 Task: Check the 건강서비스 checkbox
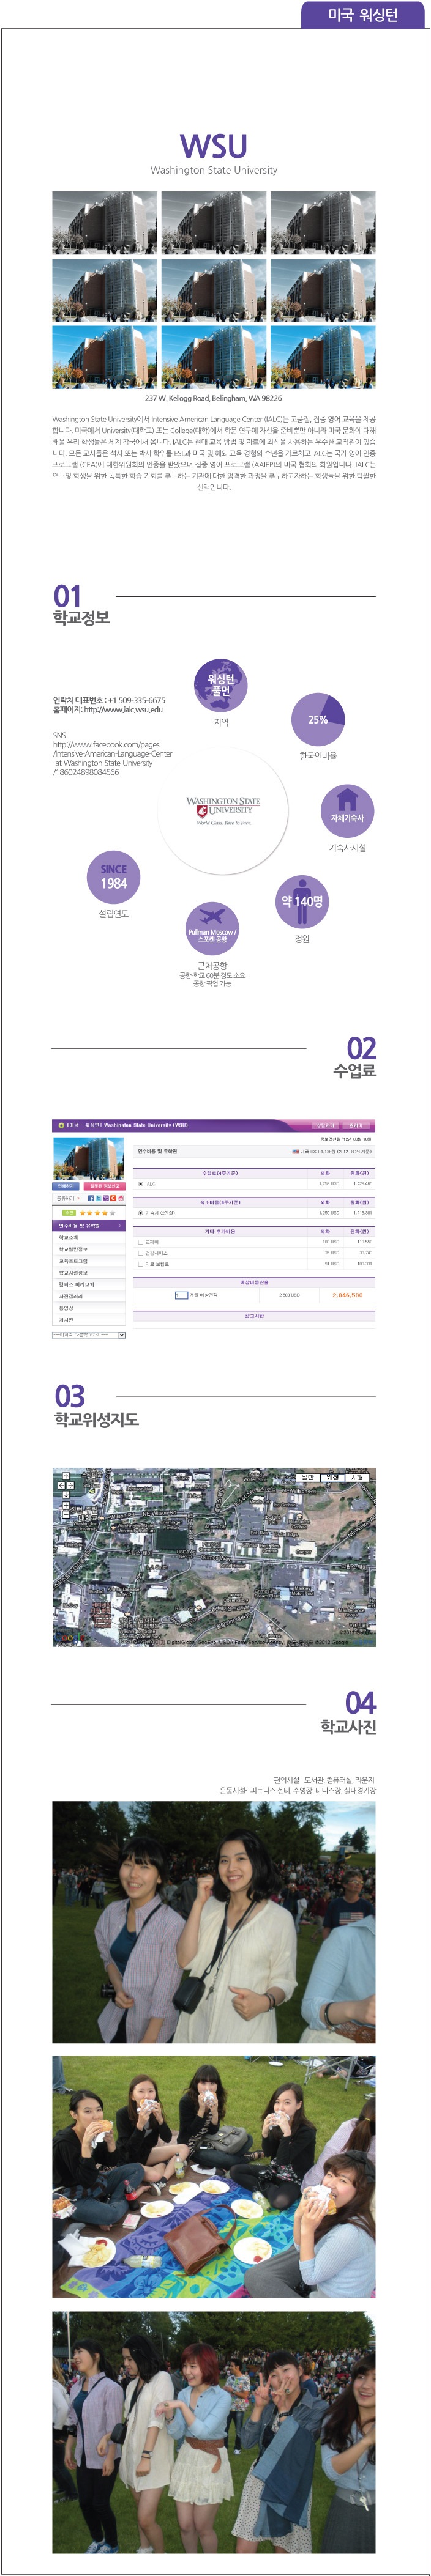(x=140, y=1253)
